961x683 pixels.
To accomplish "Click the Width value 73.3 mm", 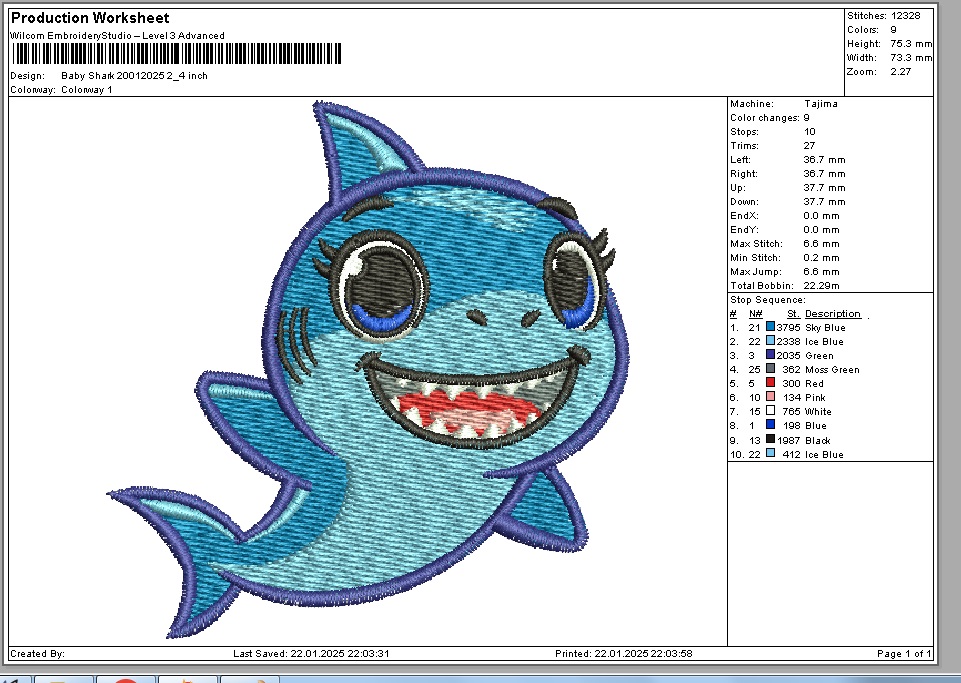I will pyautogui.click(x=911, y=58).
